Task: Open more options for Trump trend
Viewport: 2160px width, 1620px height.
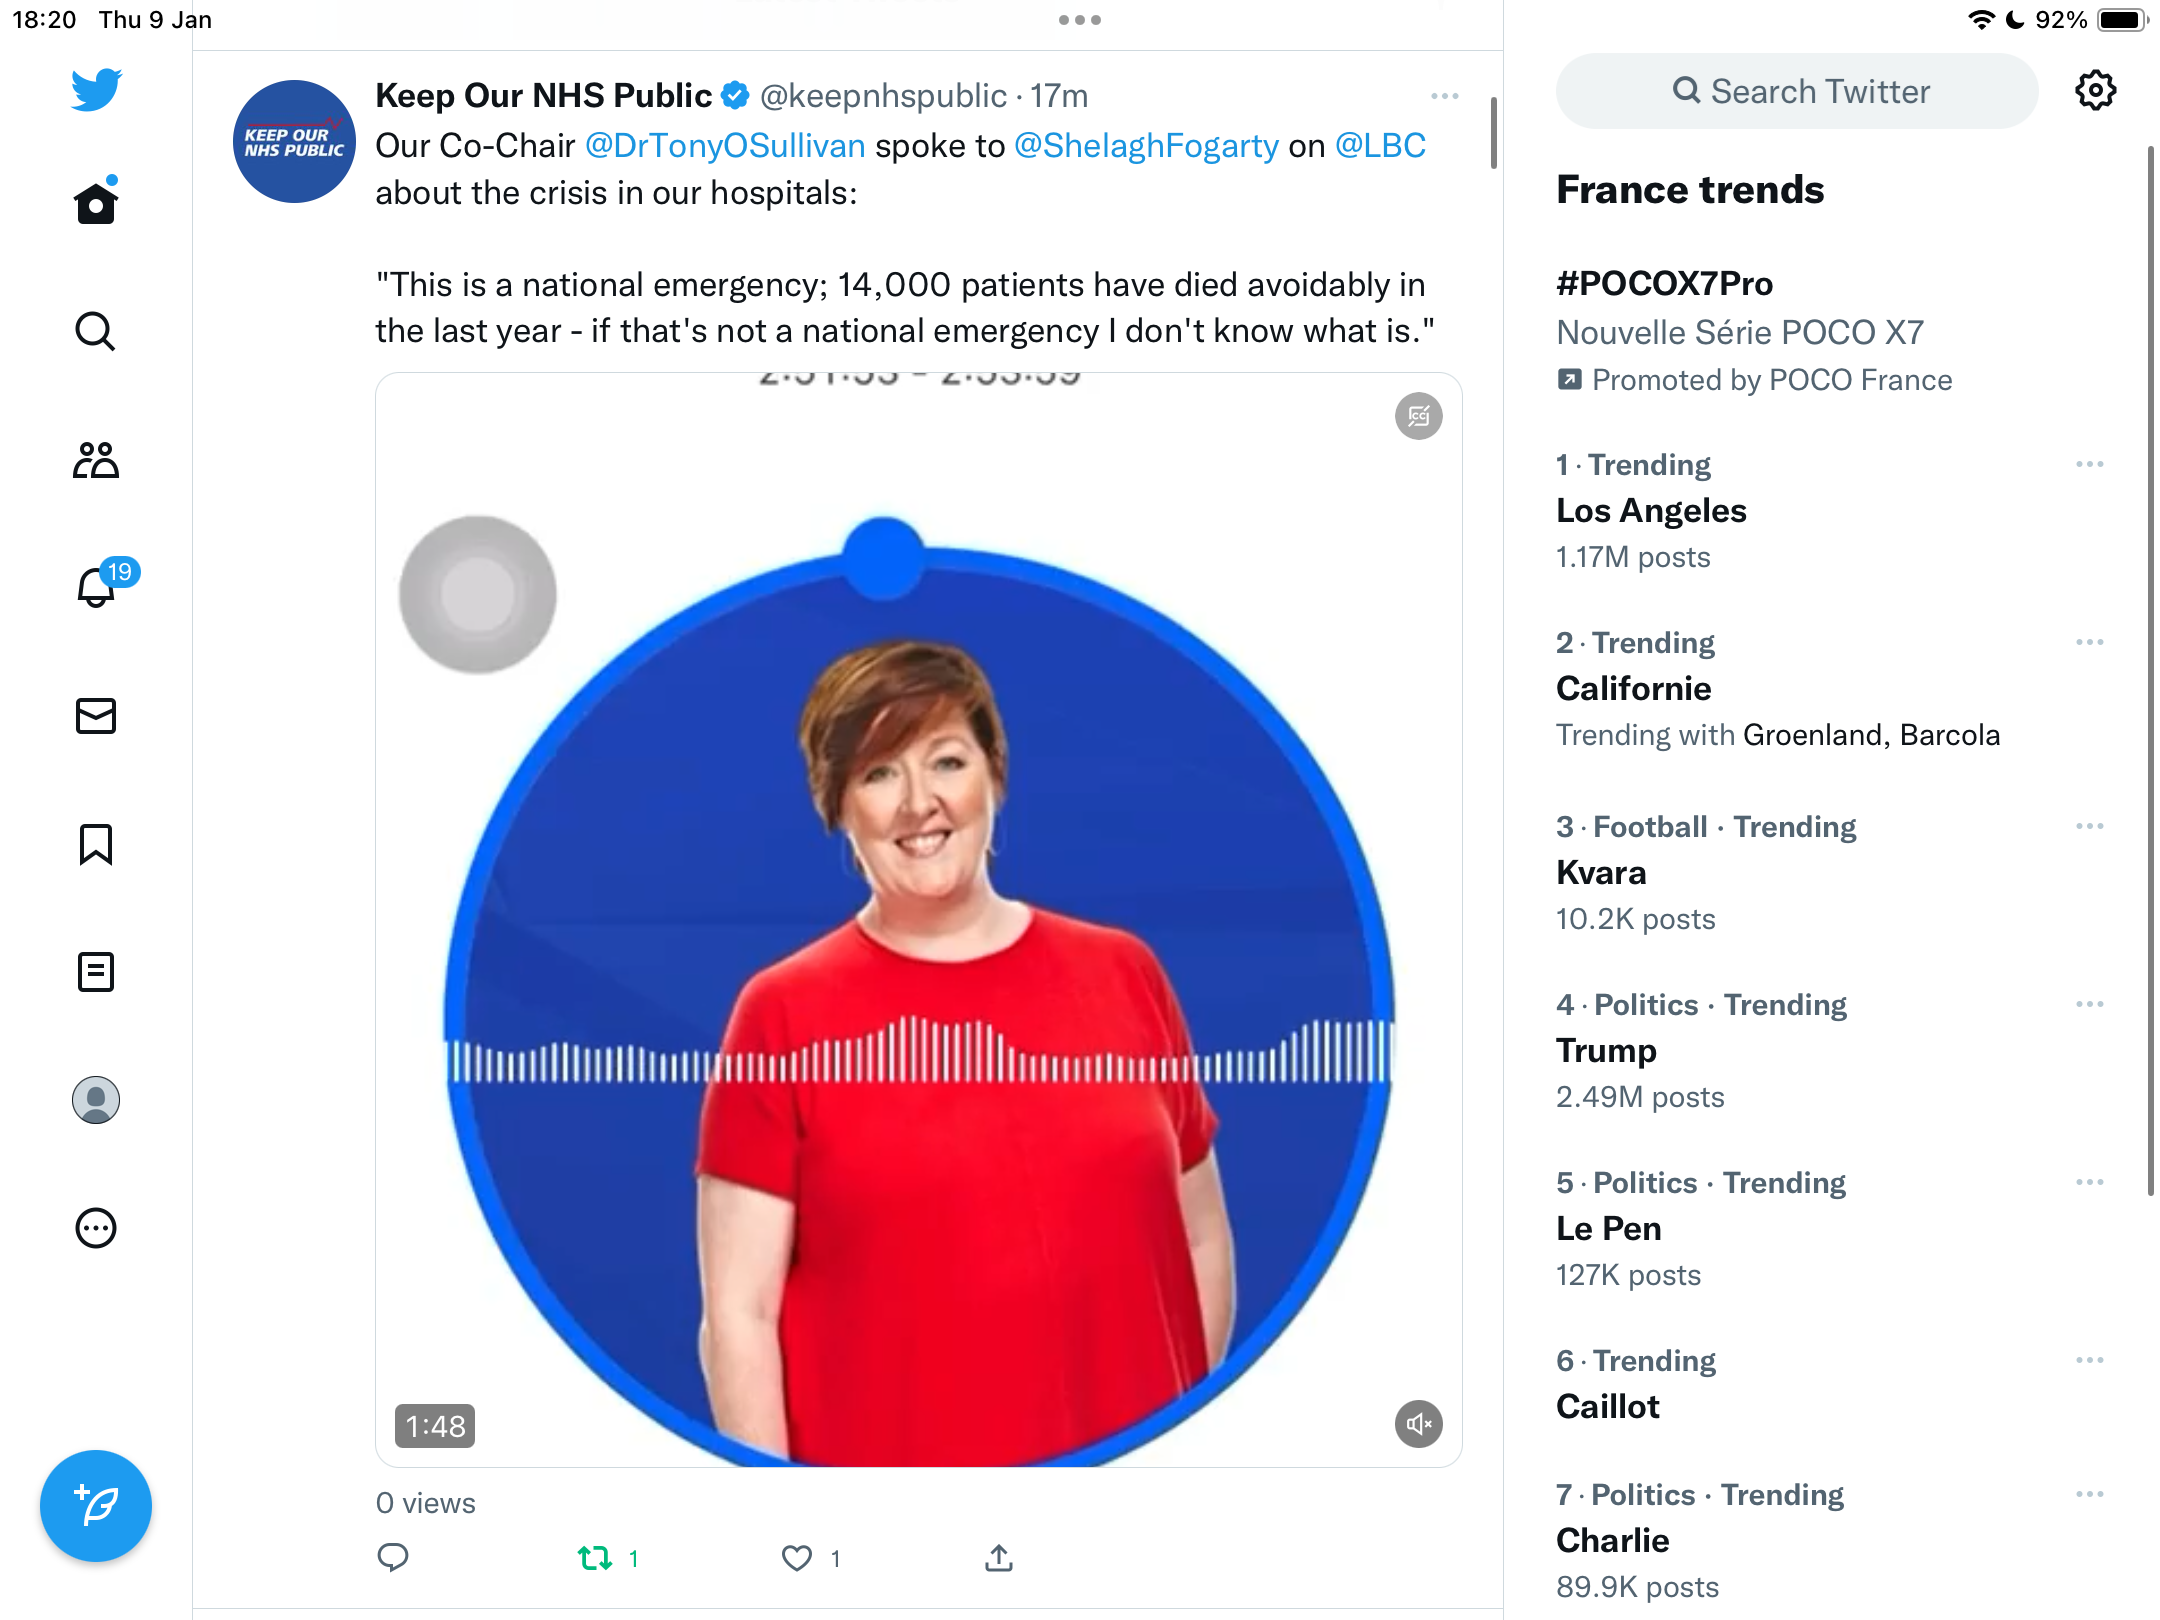Action: (x=2089, y=1004)
